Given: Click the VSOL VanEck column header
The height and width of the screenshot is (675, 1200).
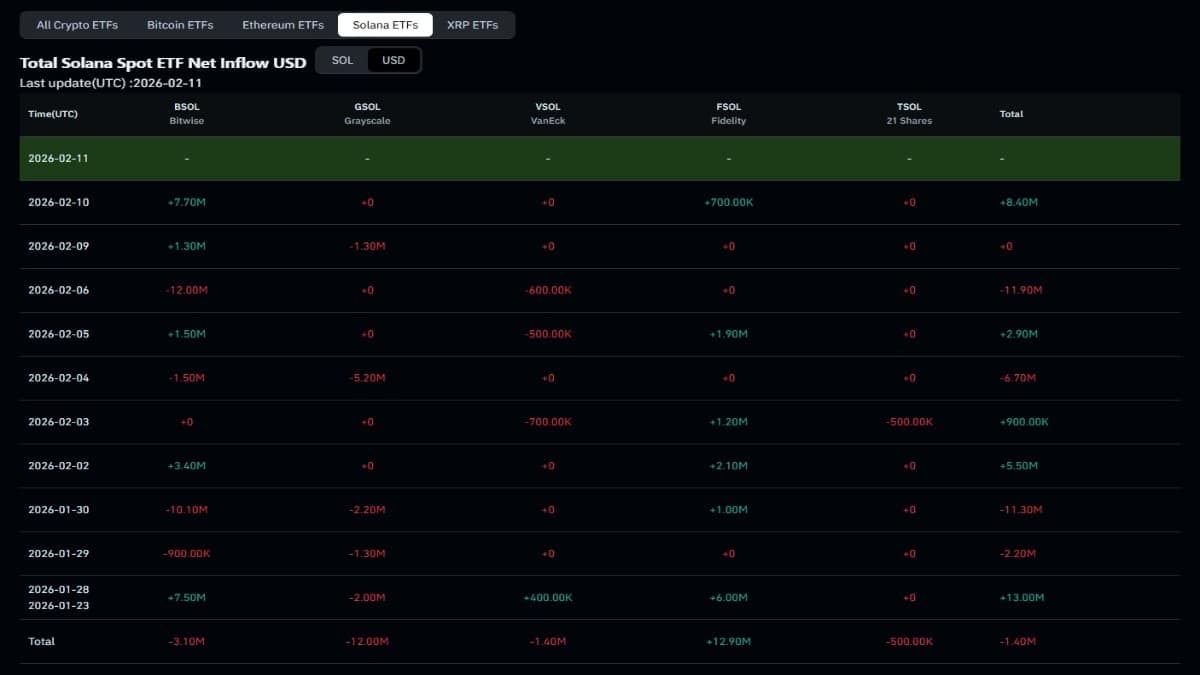Looking at the screenshot, I should click(548, 114).
